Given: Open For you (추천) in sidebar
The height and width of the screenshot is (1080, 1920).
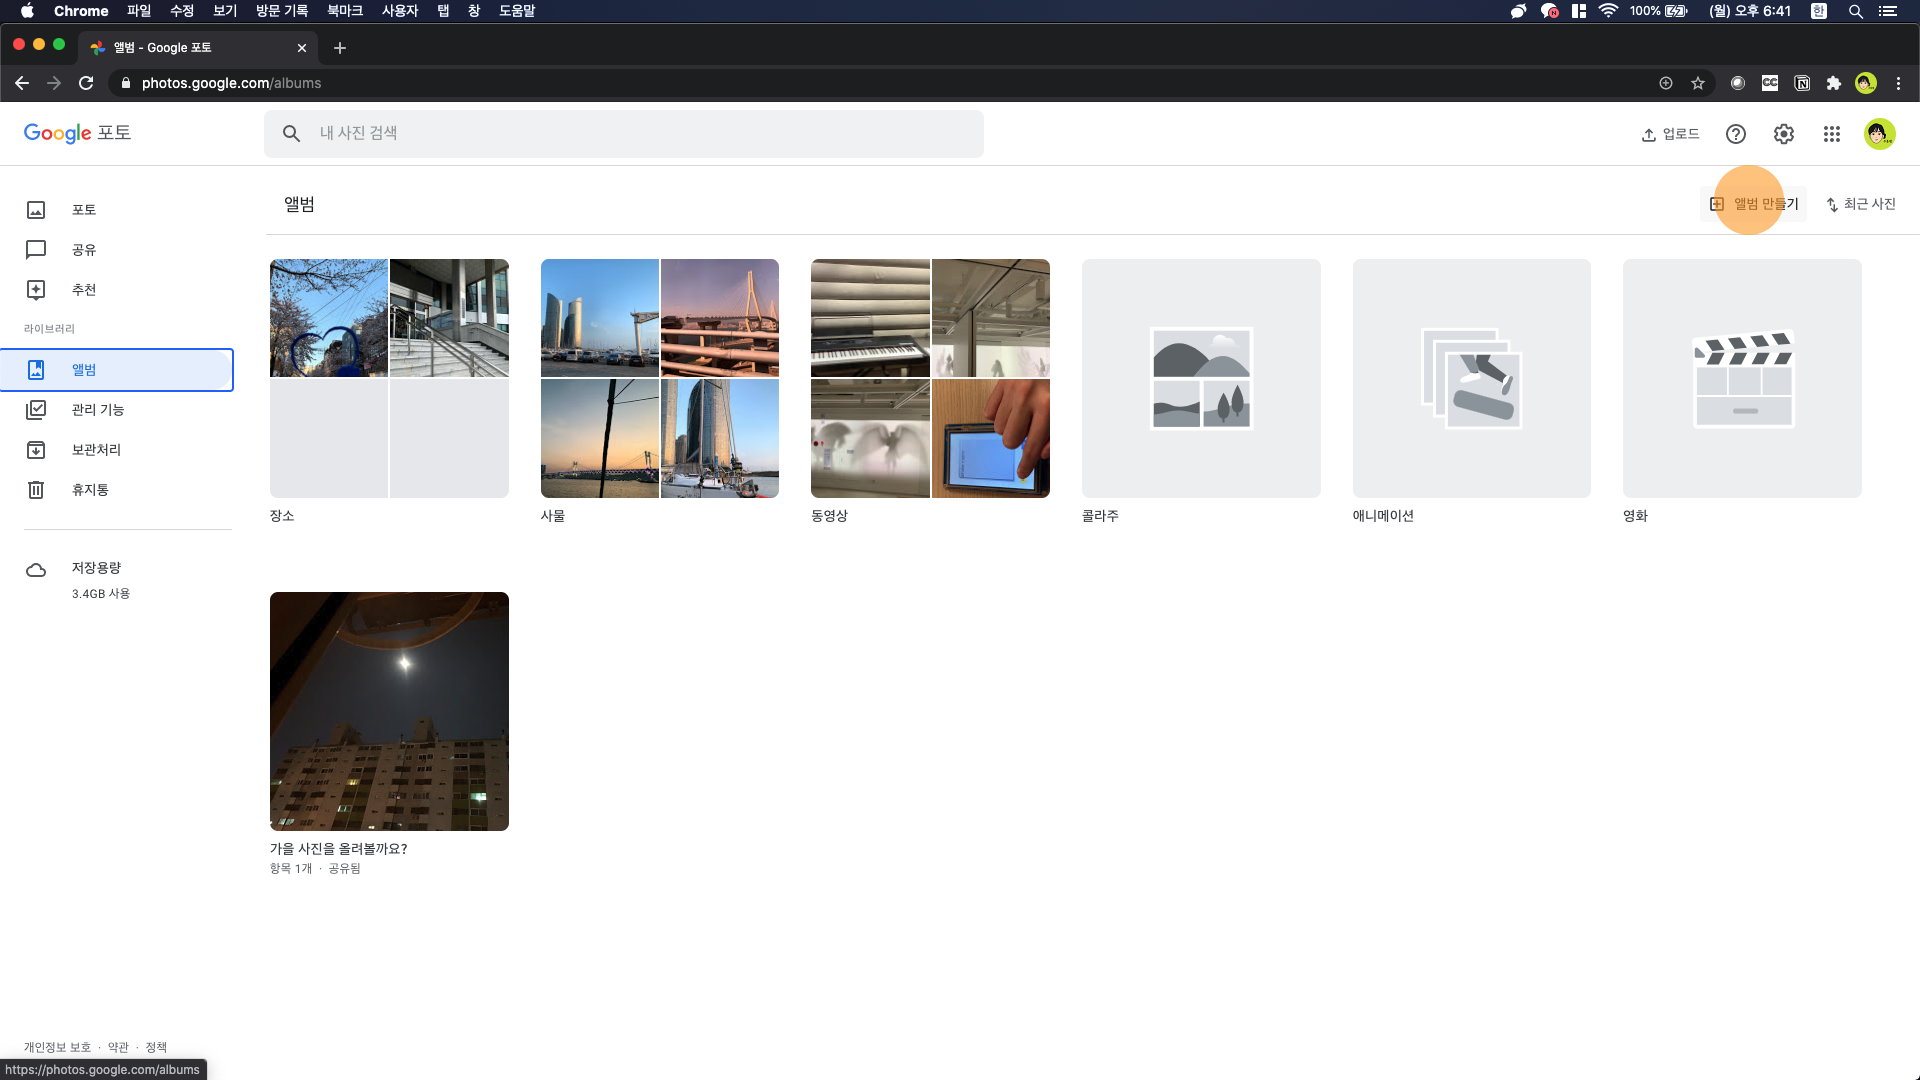Looking at the screenshot, I should [x=83, y=290].
